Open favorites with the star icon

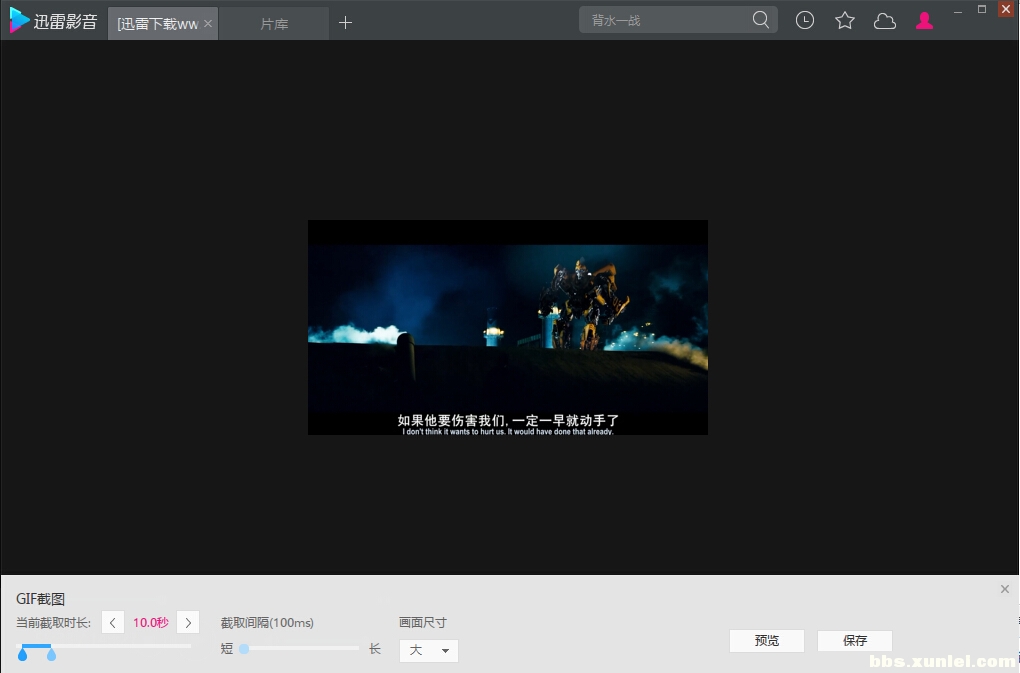click(844, 20)
